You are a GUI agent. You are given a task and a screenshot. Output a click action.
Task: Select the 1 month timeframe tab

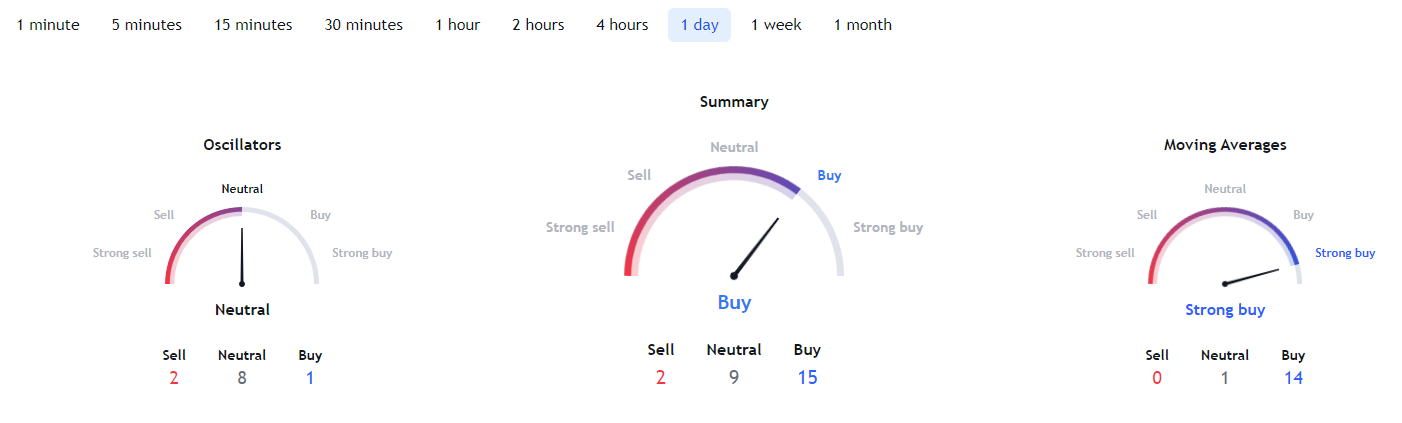[x=862, y=25]
